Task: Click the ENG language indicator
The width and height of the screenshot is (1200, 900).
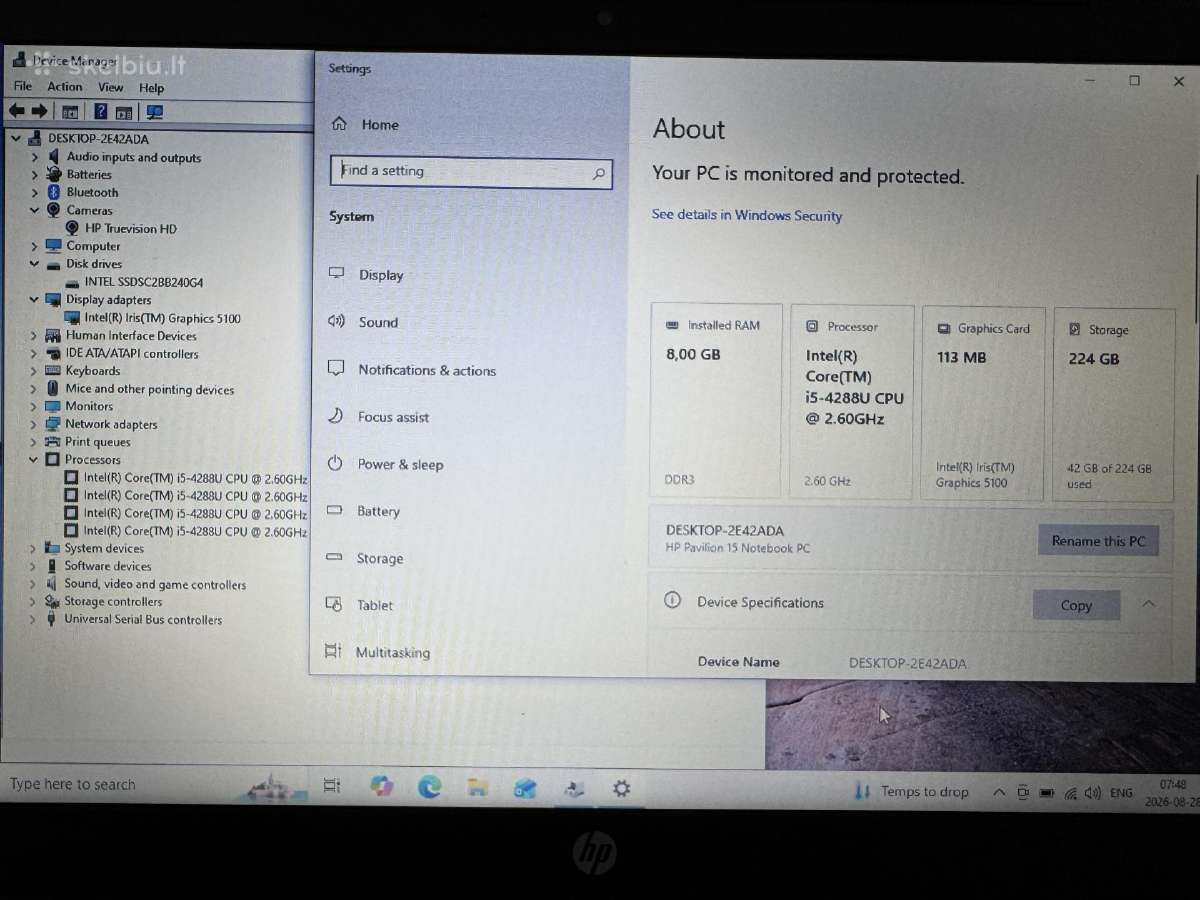Action: tap(1122, 793)
